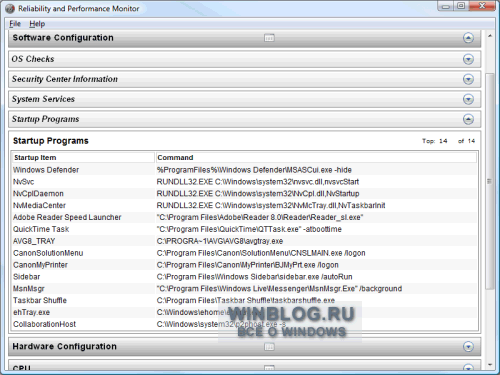Select the QuickTime Task startup item
500x375 pixels.
[41, 229]
